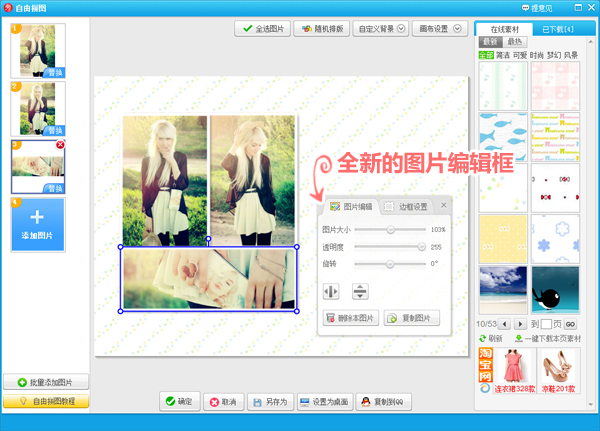Click the 随机排版 random layout button
Viewport: 600px width, 431px height.
coord(321,29)
